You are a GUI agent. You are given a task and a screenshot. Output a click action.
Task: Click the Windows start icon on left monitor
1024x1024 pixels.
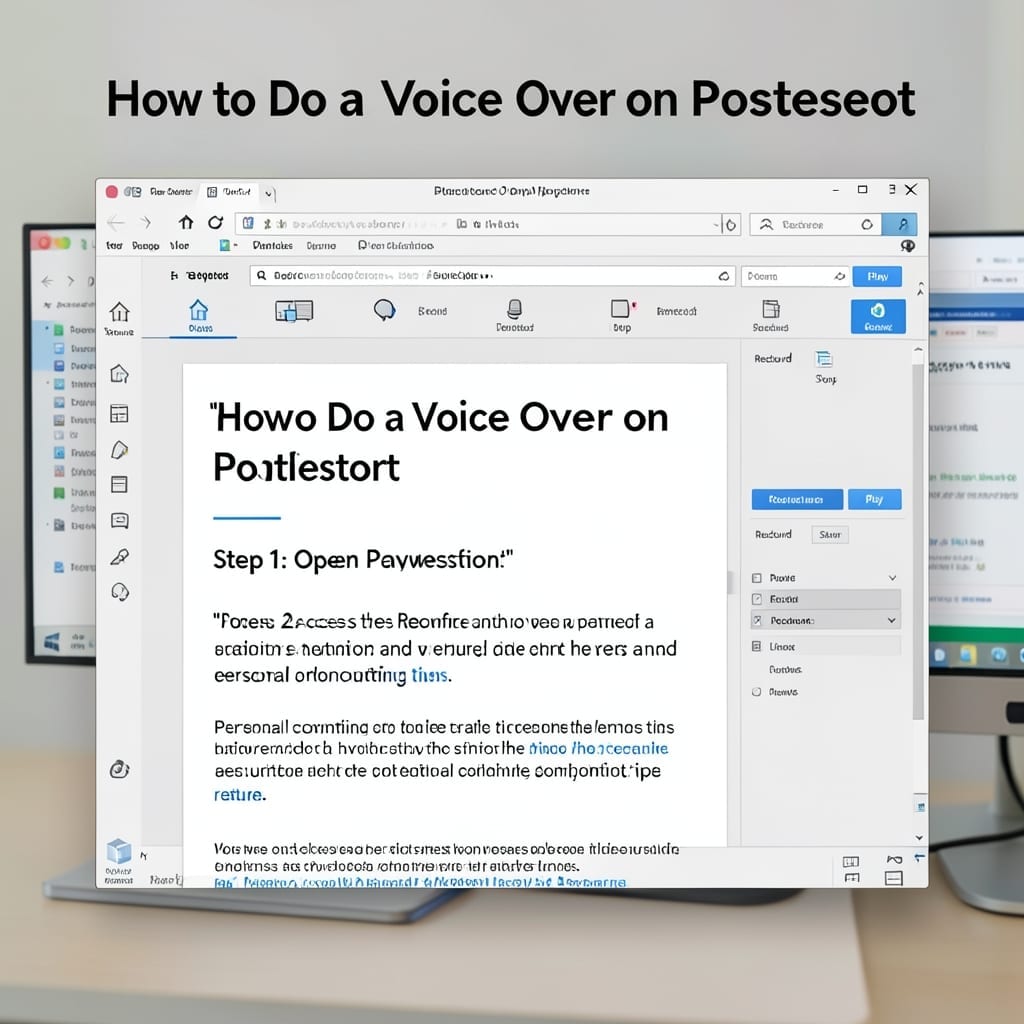(52, 641)
